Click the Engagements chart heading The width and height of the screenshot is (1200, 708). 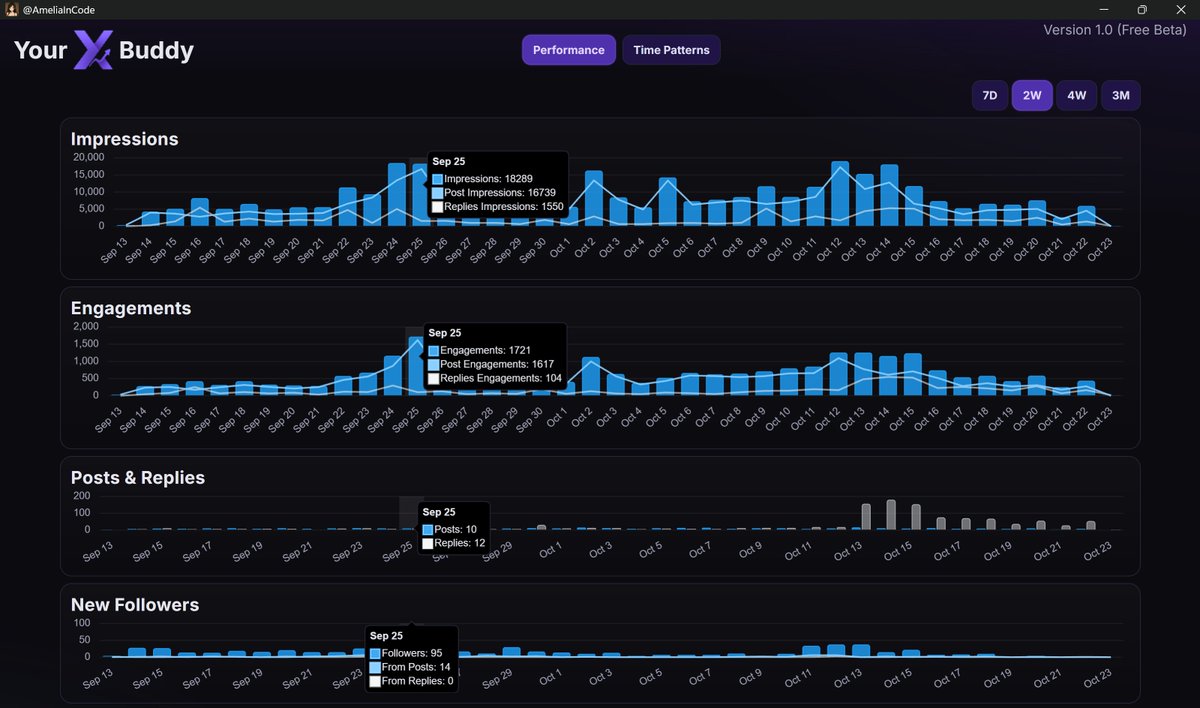(x=131, y=308)
